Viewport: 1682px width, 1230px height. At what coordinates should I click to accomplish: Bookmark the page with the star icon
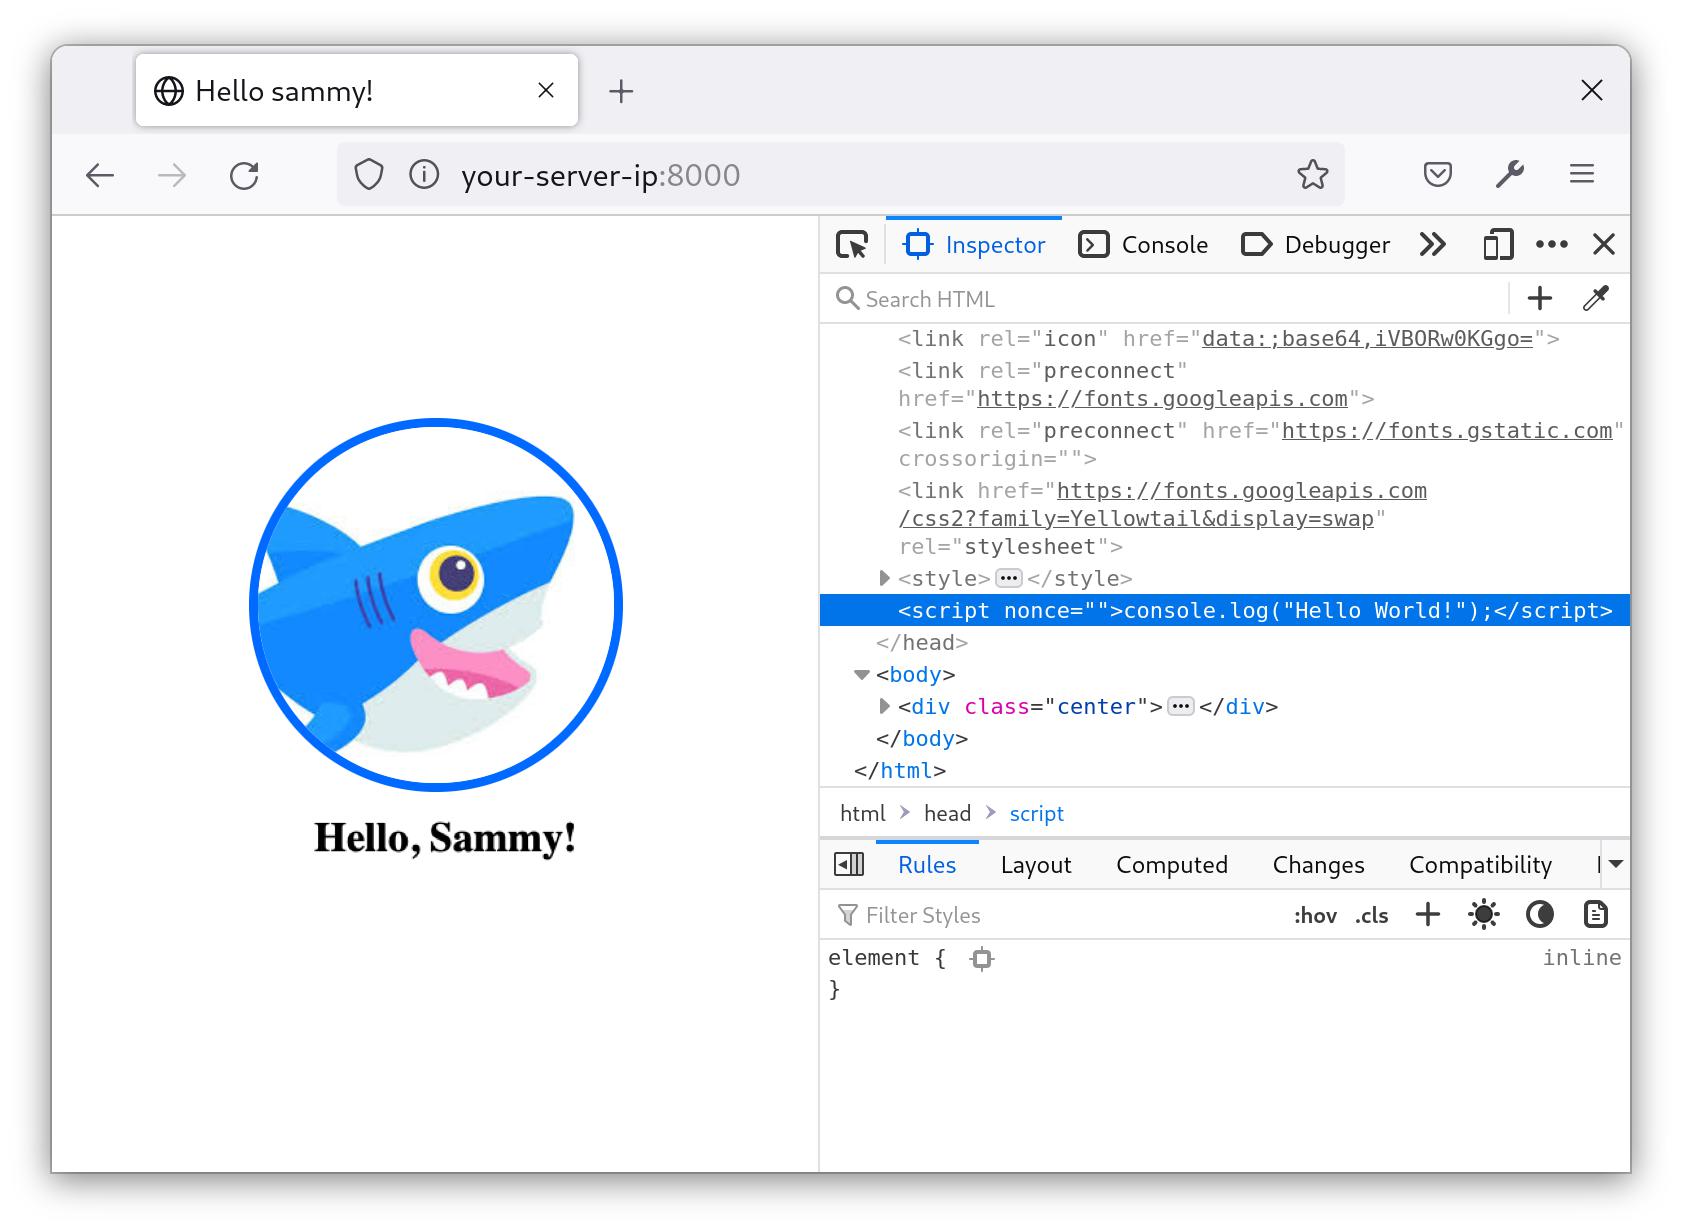click(x=1313, y=174)
